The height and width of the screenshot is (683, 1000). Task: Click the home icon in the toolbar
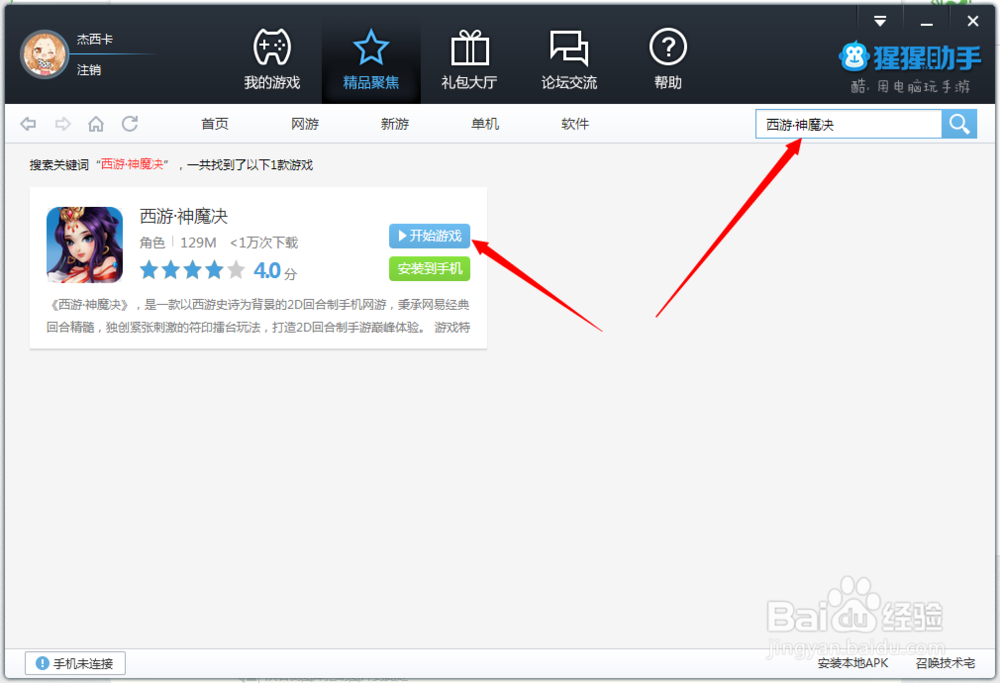96,124
